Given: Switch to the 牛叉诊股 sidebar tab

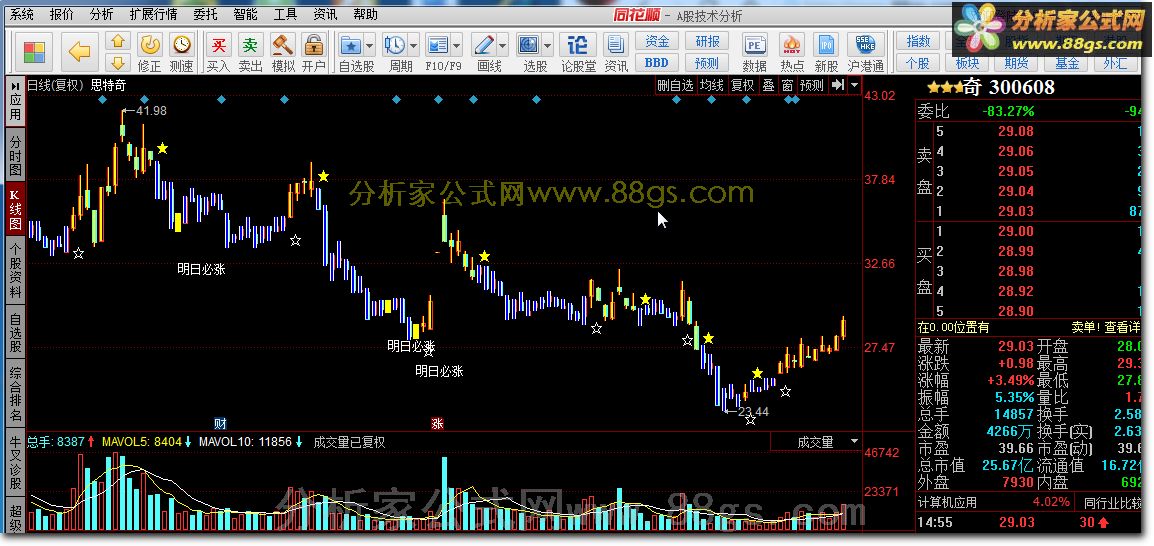Looking at the screenshot, I should coord(15,464).
